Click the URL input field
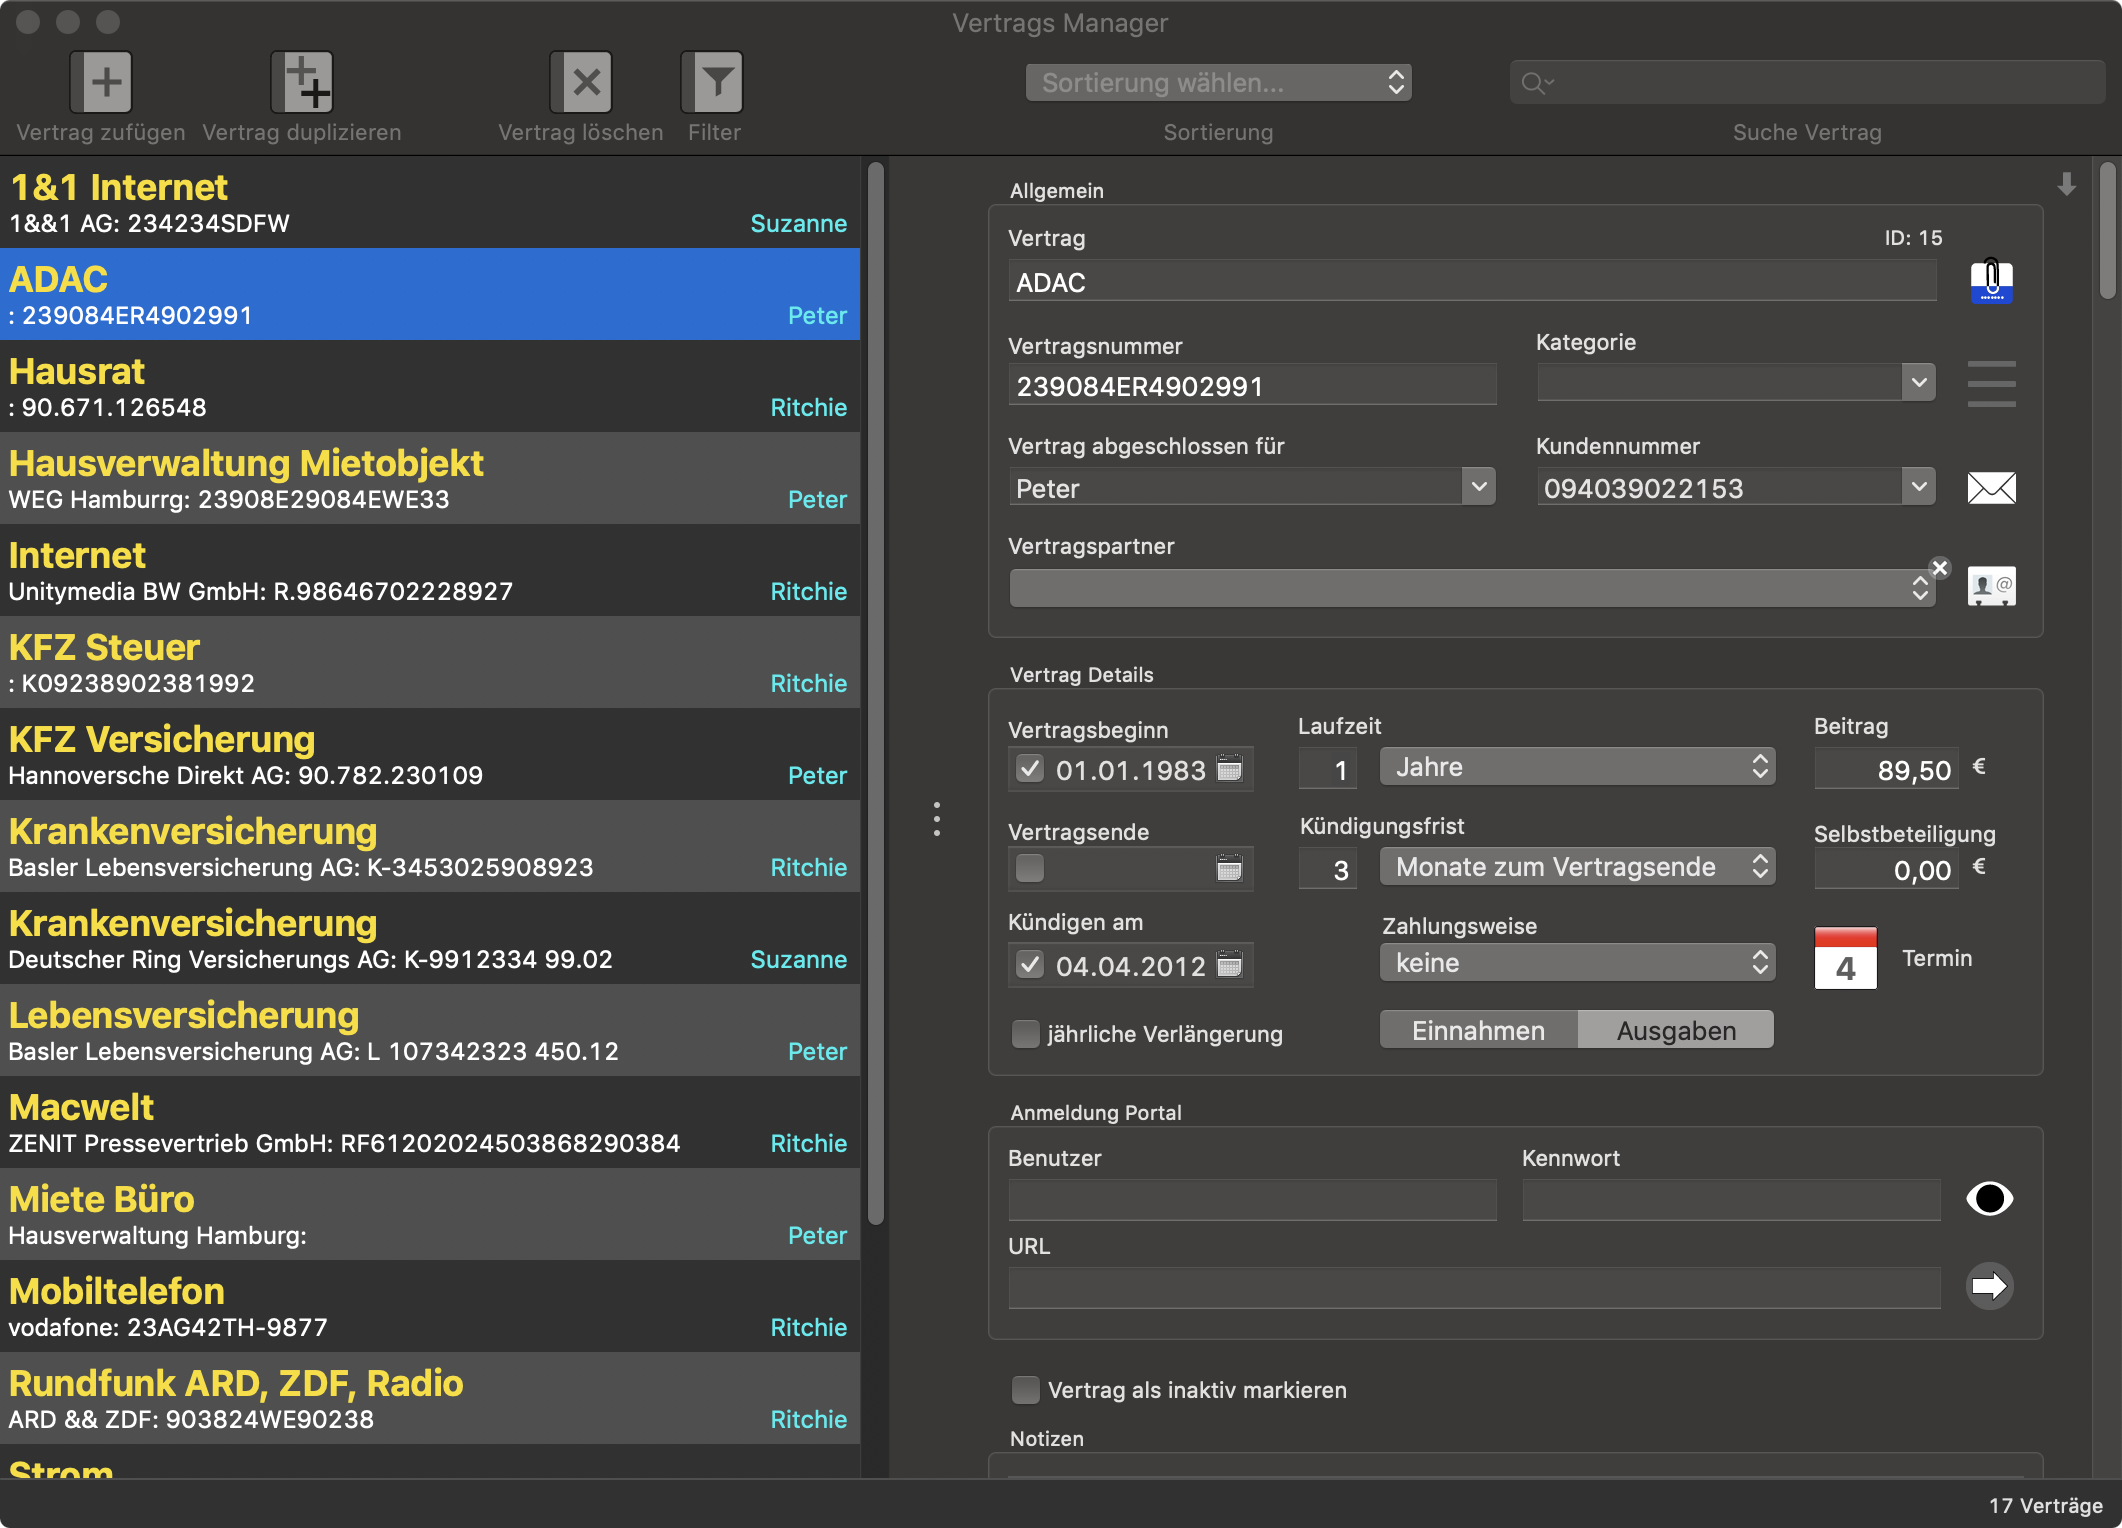Image resolution: width=2122 pixels, height=1528 pixels. [x=1474, y=1288]
